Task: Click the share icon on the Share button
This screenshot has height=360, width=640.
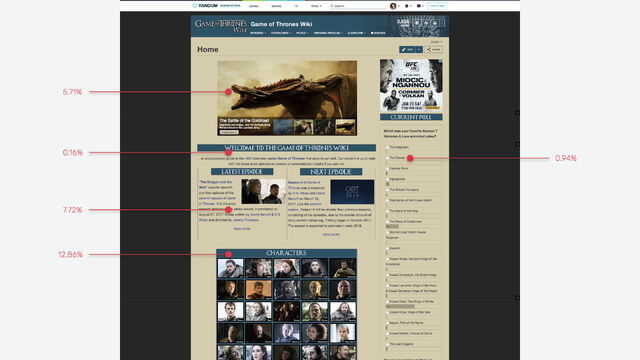Action: pos(429,49)
